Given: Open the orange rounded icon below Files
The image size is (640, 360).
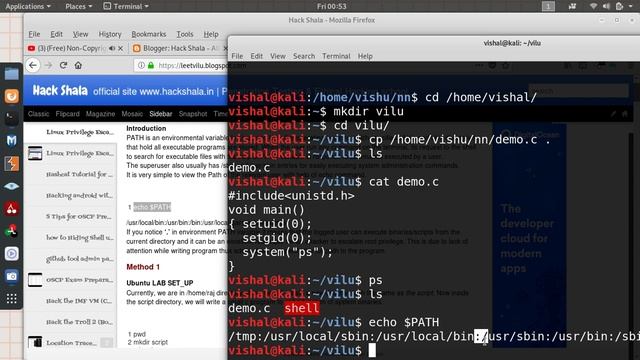Looking at the screenshot, I should [11, 96].
